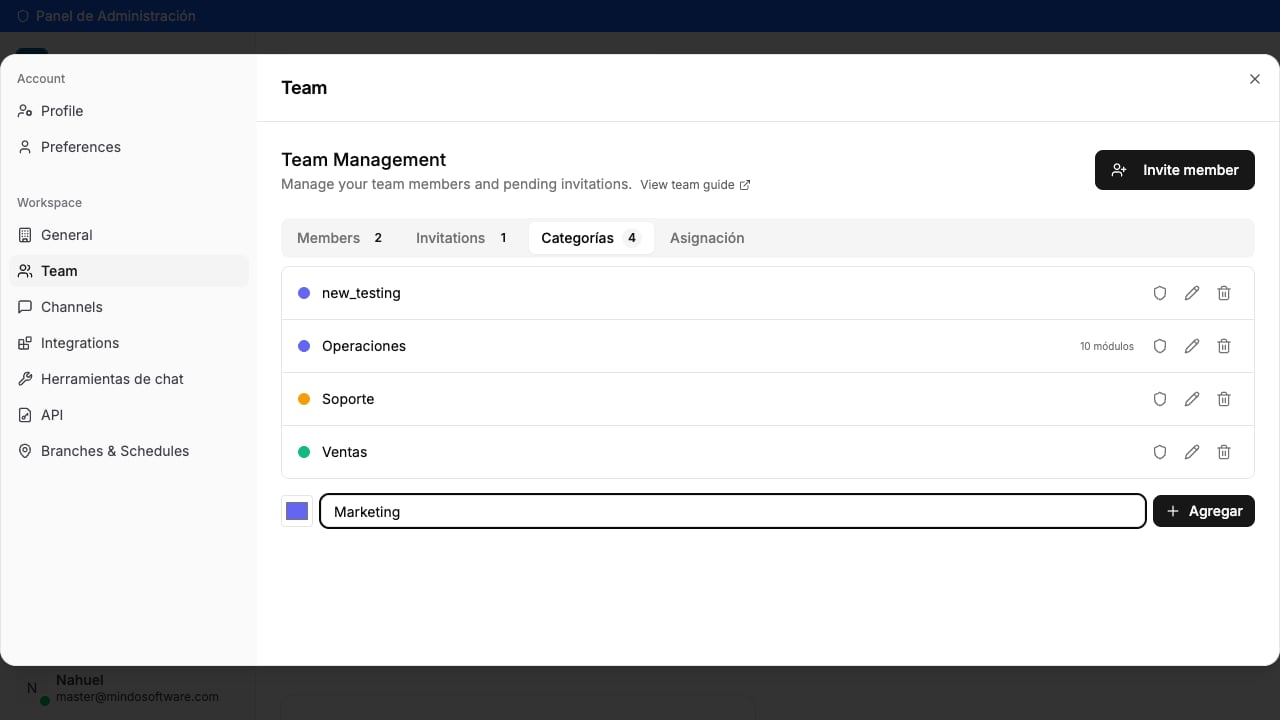This screenshot has height=720, width=1280.
Task: Open the Invitations tab
Action: coord(461,238)
